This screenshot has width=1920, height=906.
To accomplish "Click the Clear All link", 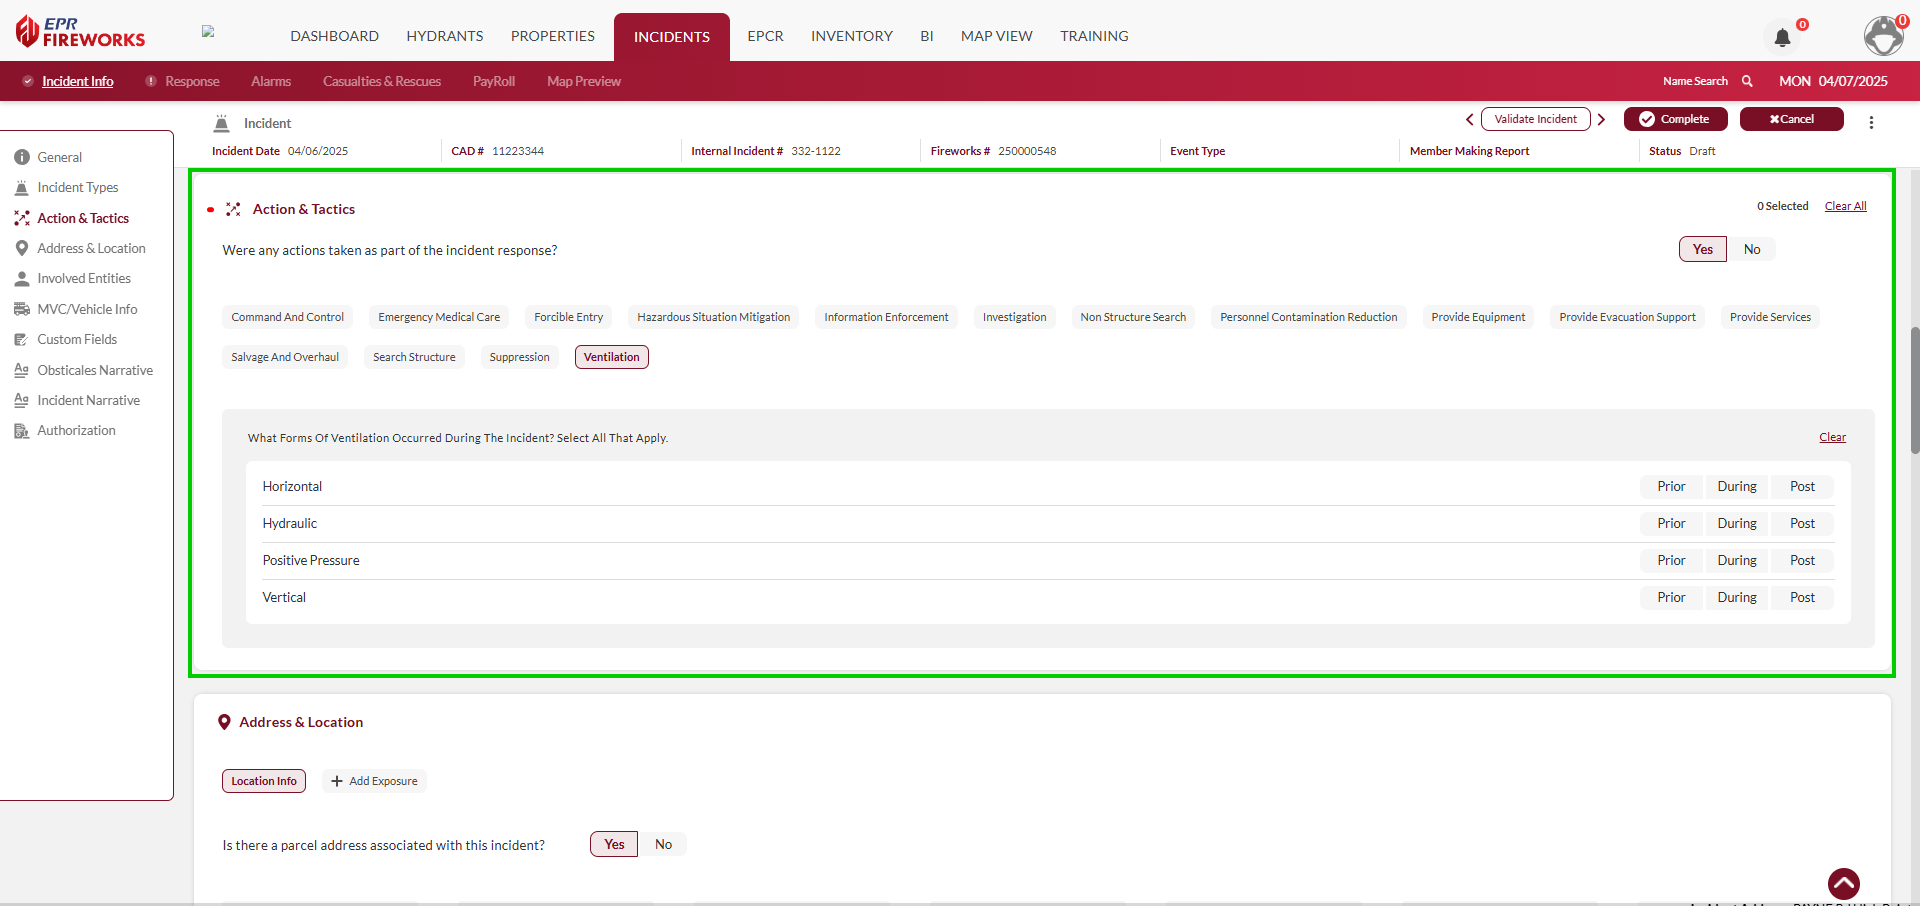I will 1845,206.
